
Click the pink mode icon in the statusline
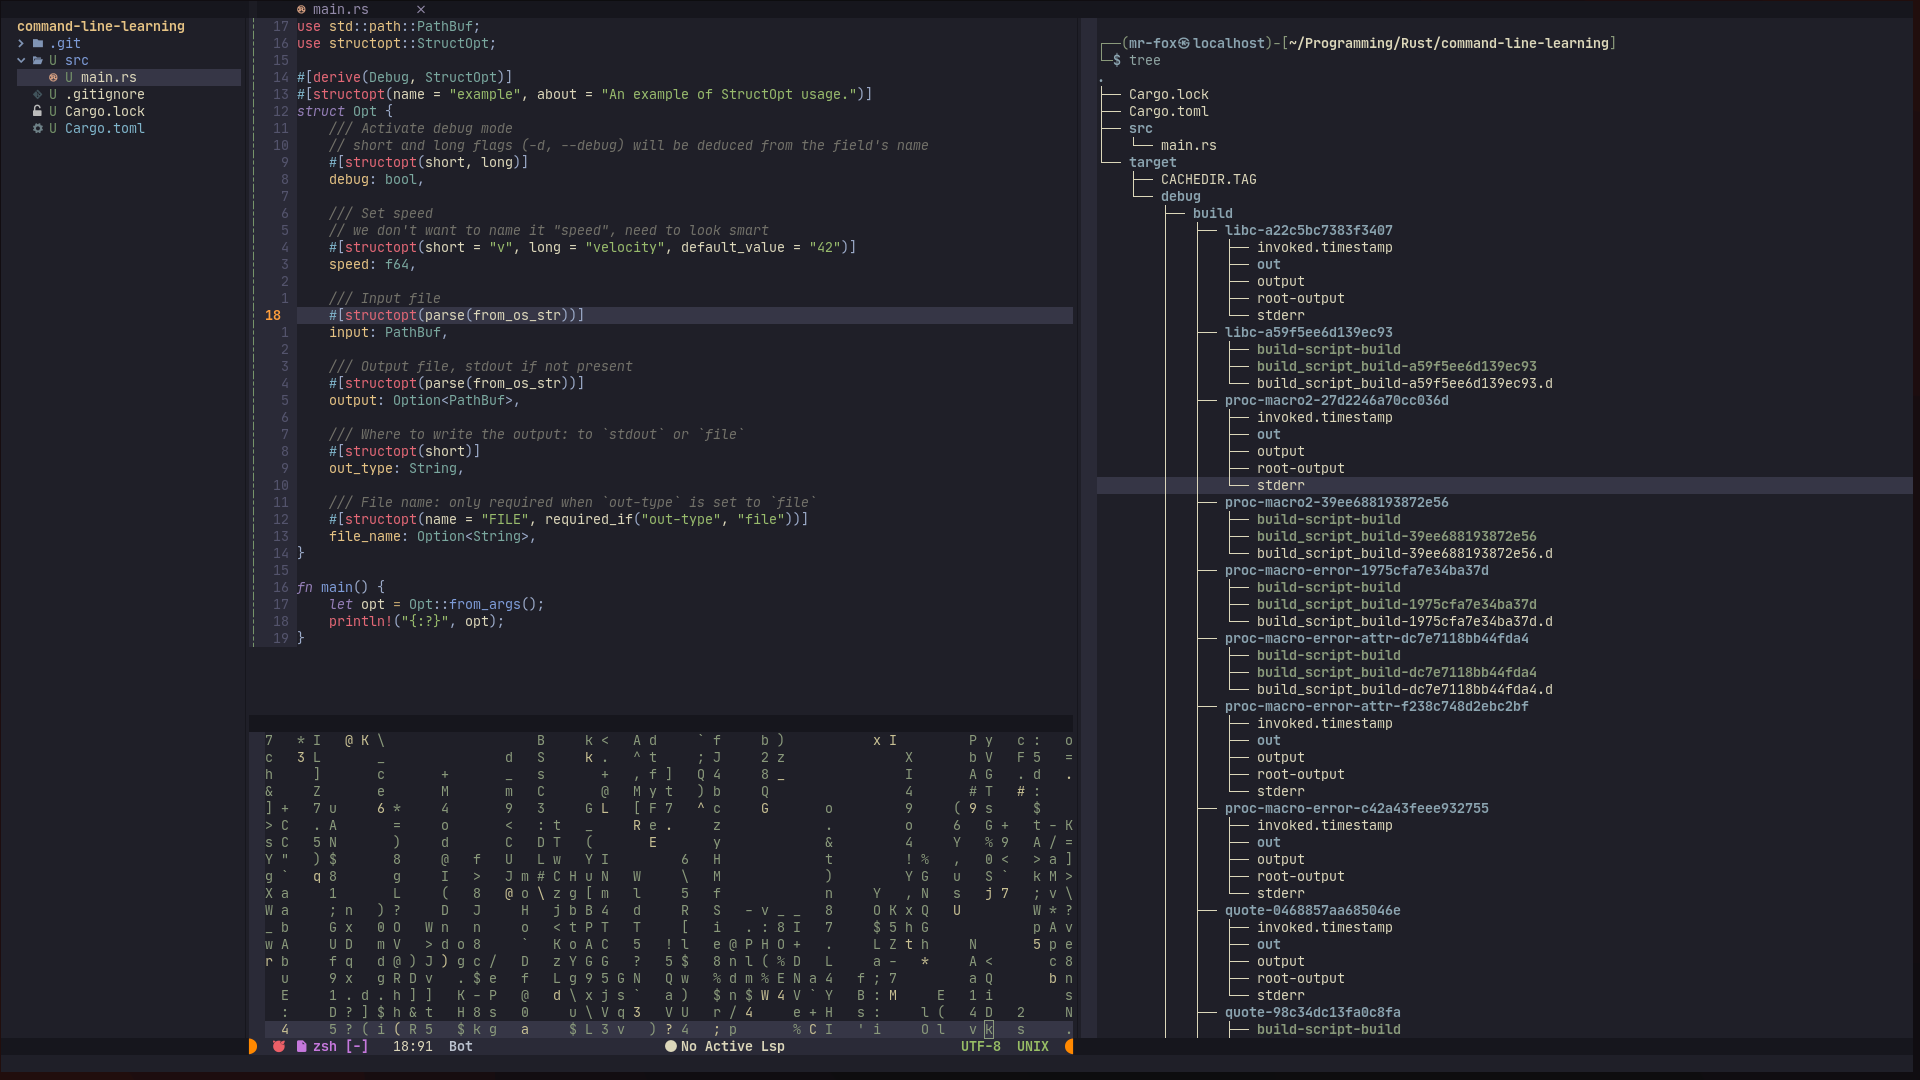(x=279, y=1046)
